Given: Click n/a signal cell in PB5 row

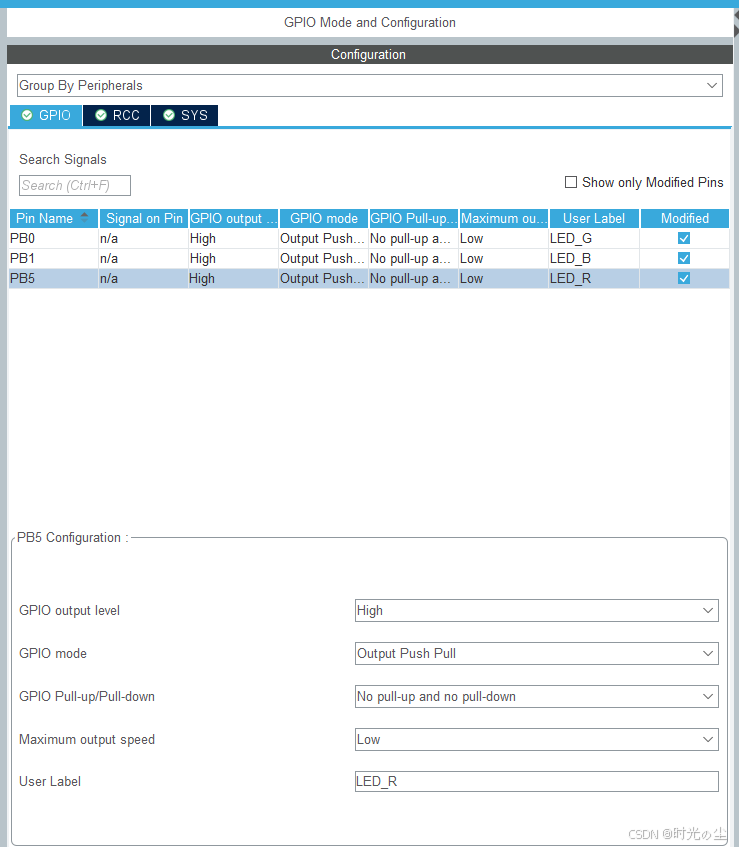Looking at the screenshot, I should pos(143,278).
